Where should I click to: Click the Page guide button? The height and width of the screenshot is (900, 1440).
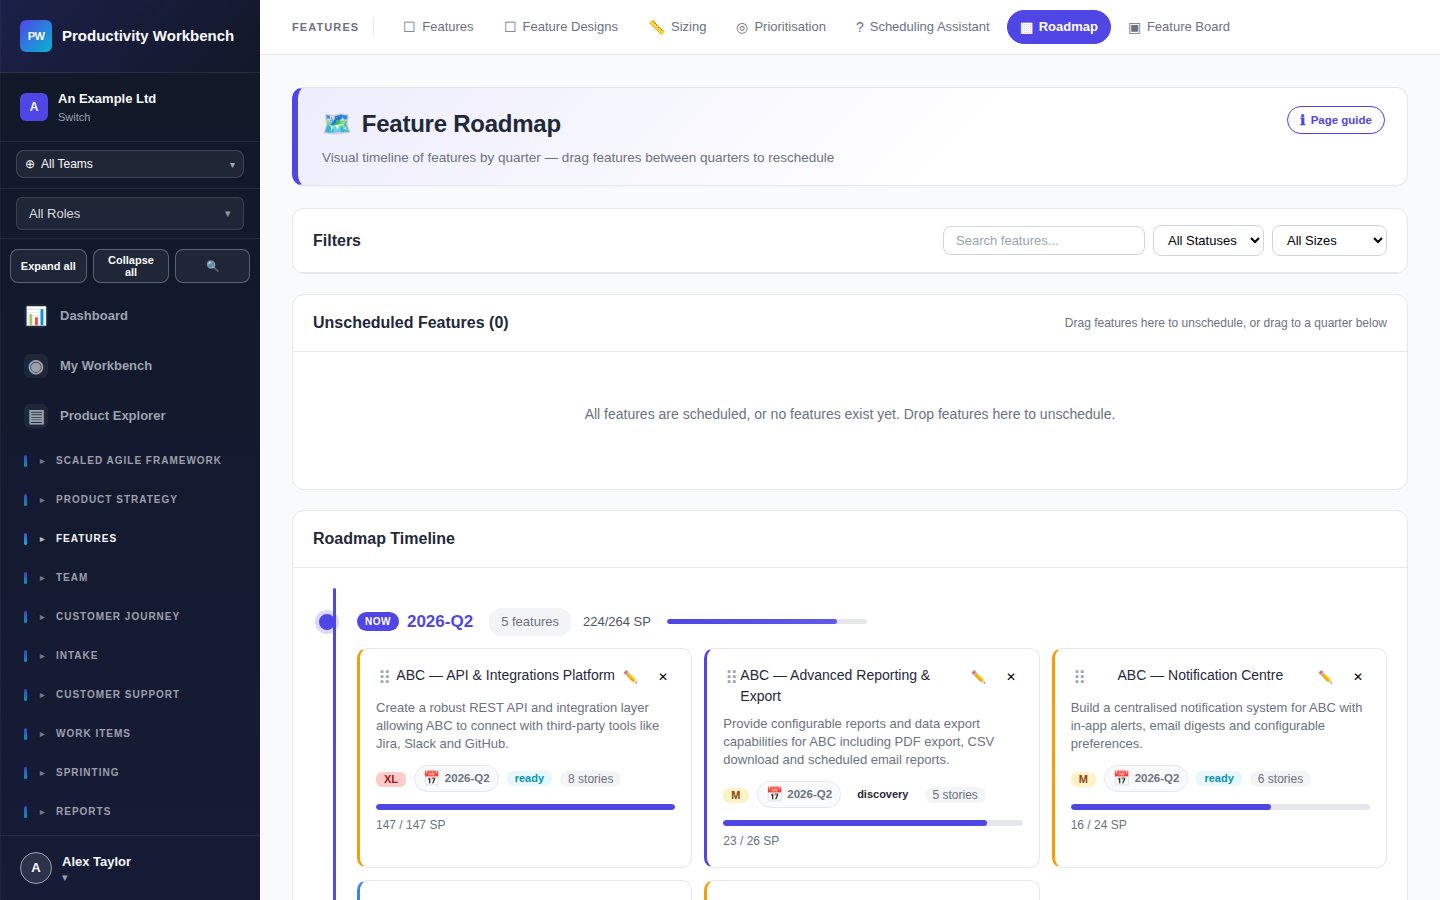click(1336, 120)
